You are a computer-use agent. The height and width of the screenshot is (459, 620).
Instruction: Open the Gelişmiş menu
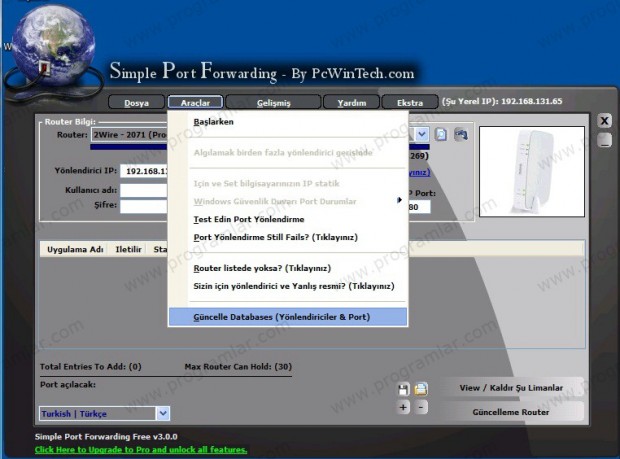(273, 102)
